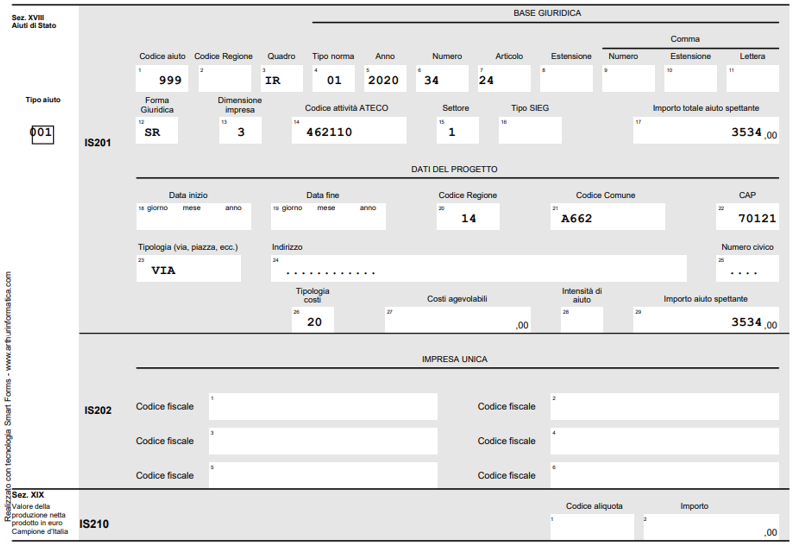Click the BASE GIURIDICA heading
The height and width of the screenshot is (548, 793).
coord(547,13)
